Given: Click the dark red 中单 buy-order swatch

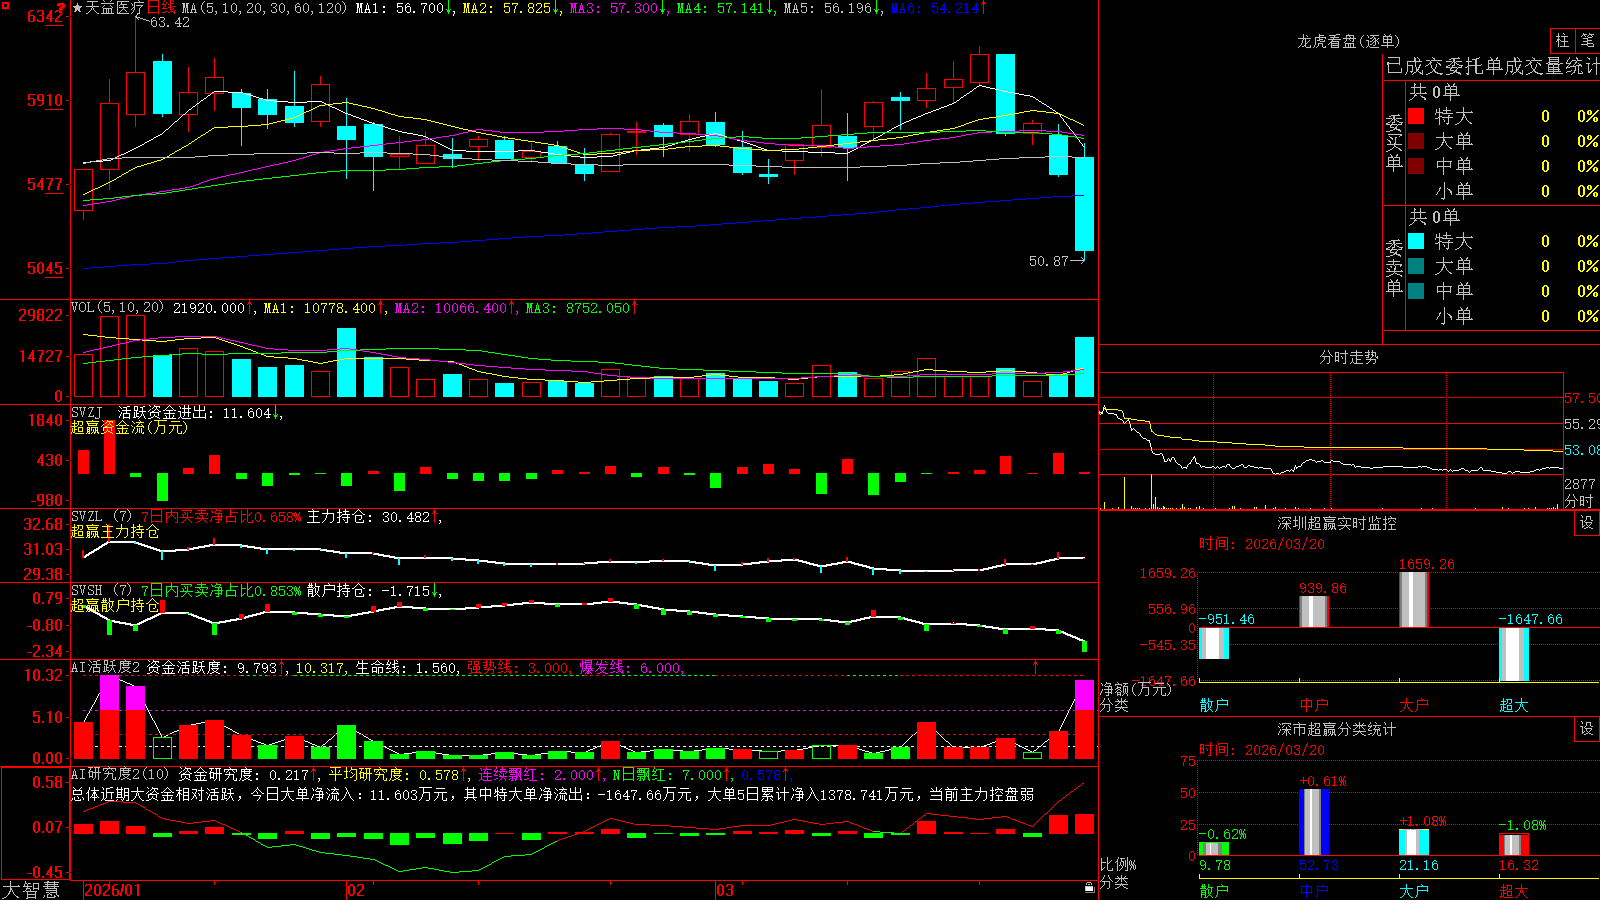Looking at the screenshot, I should tap(1416, 166).
